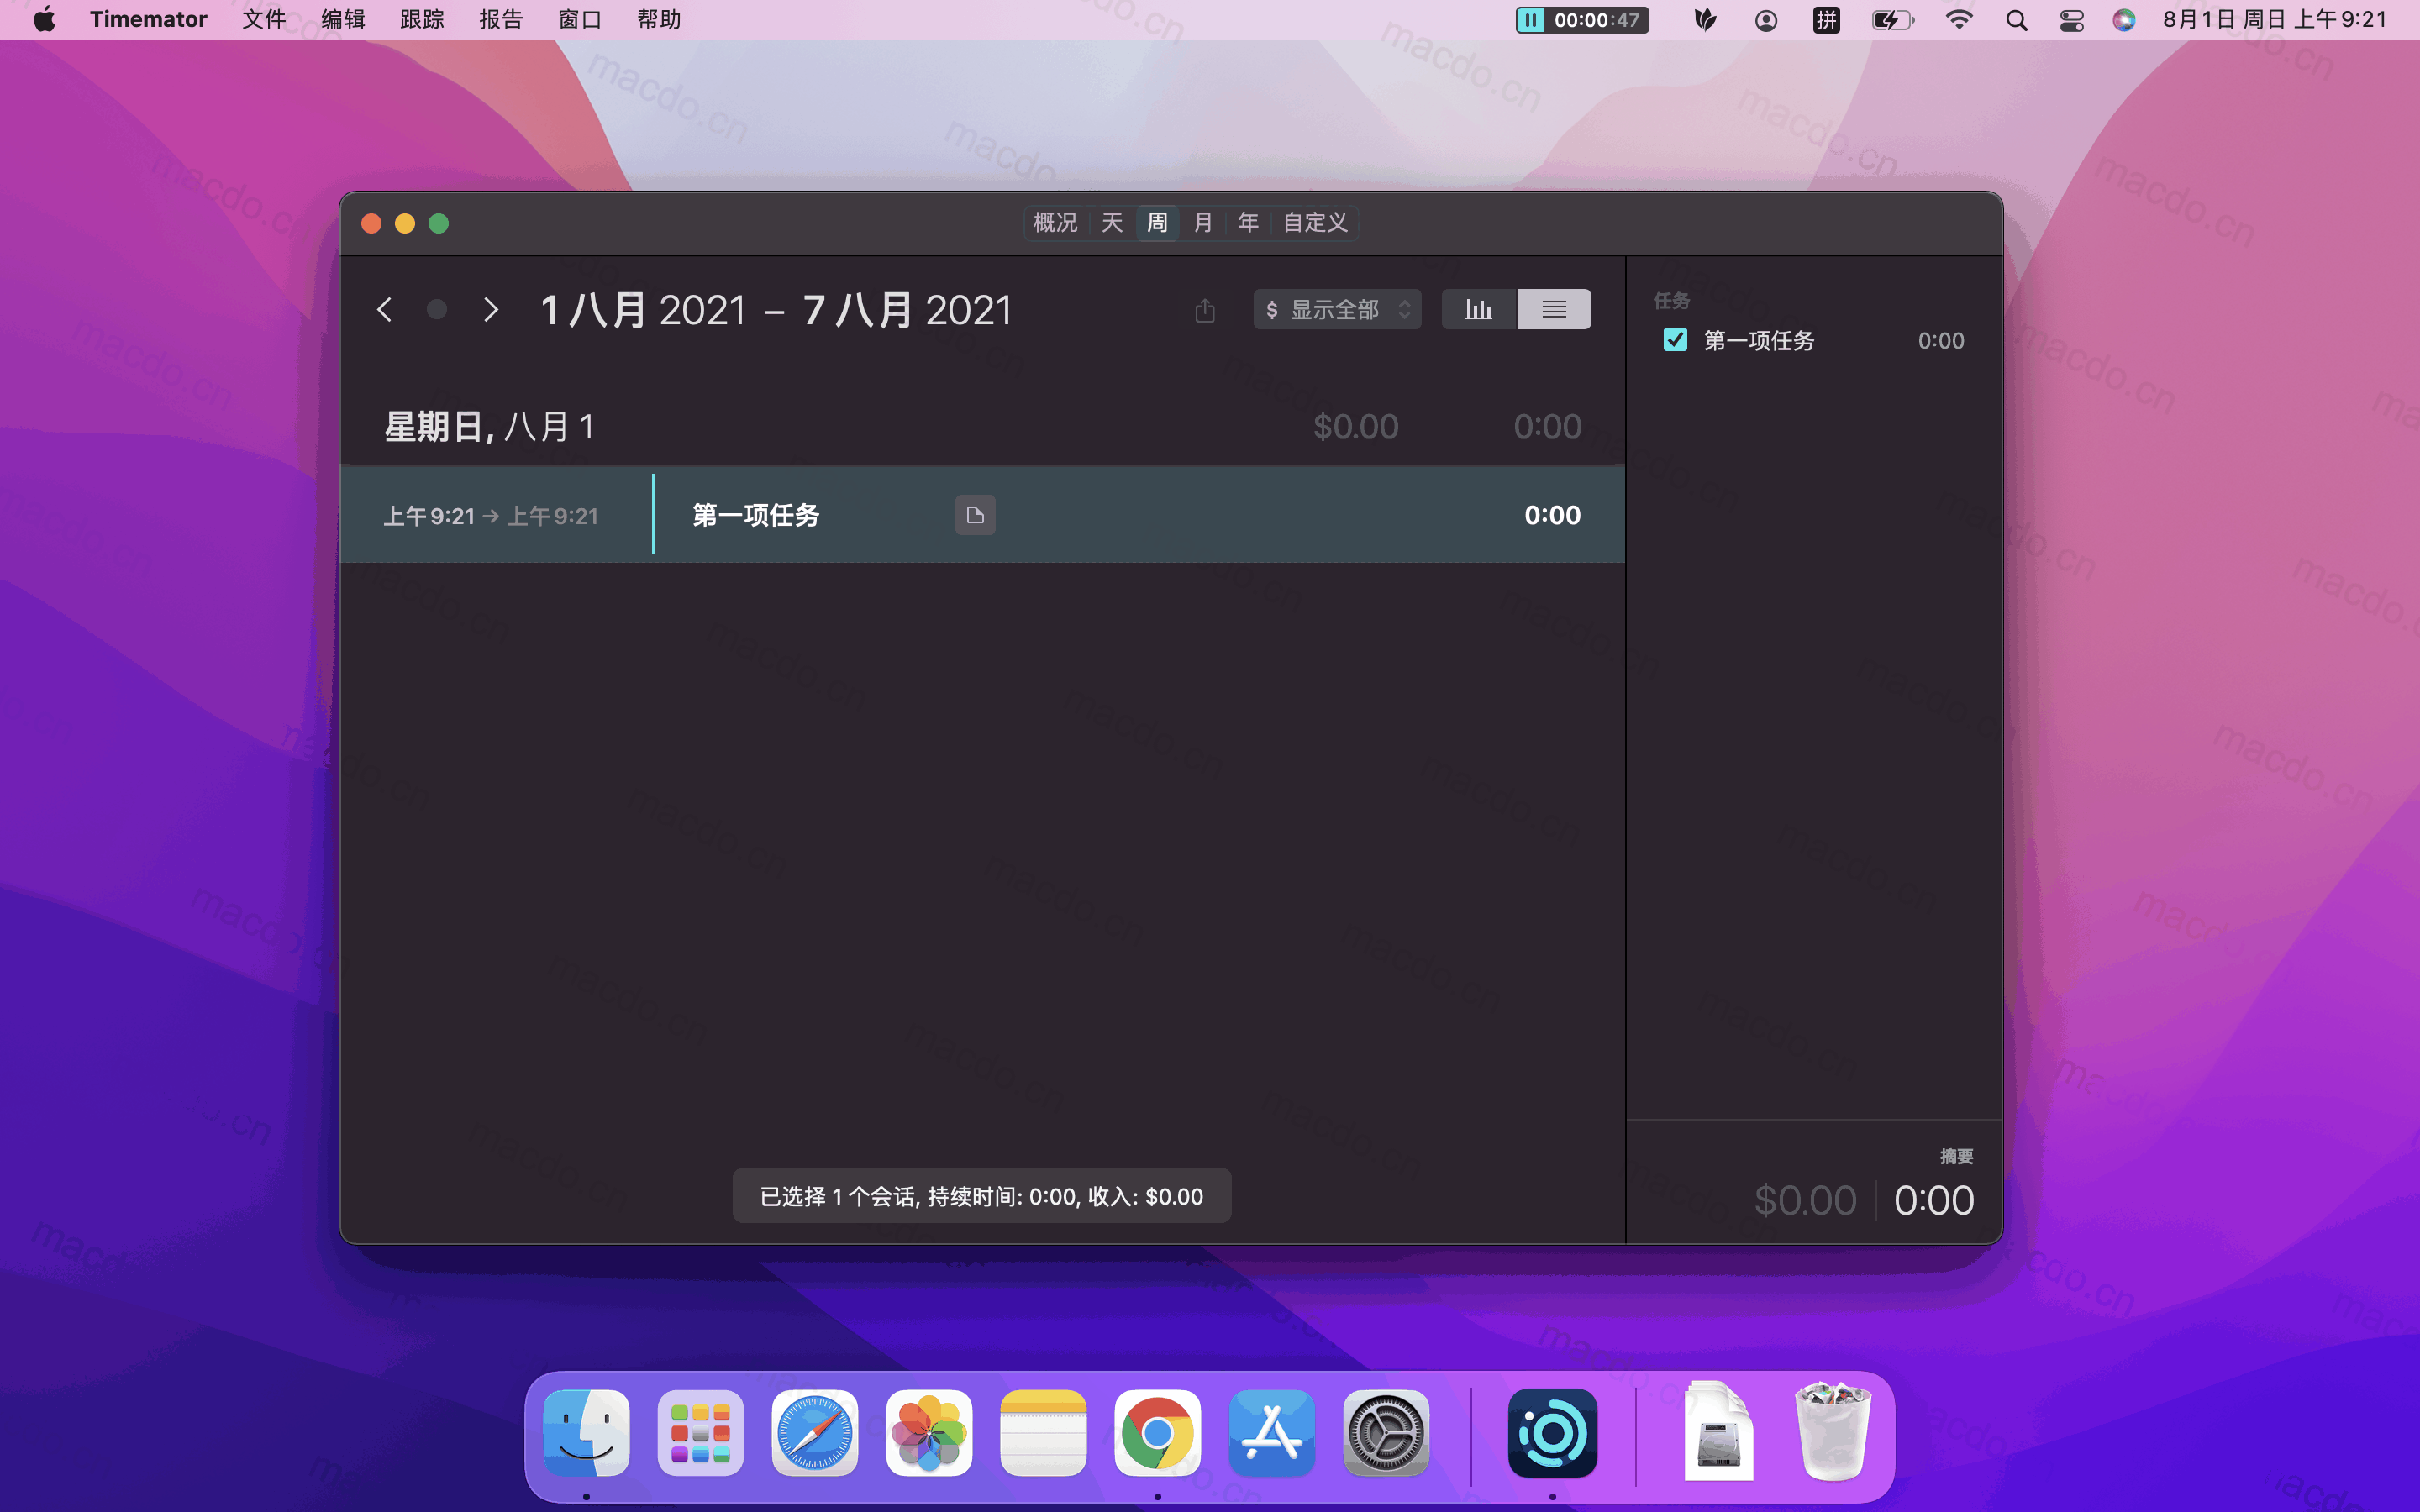
Task: Open Notes from the Dock
Action: tap(1043, 1432)
